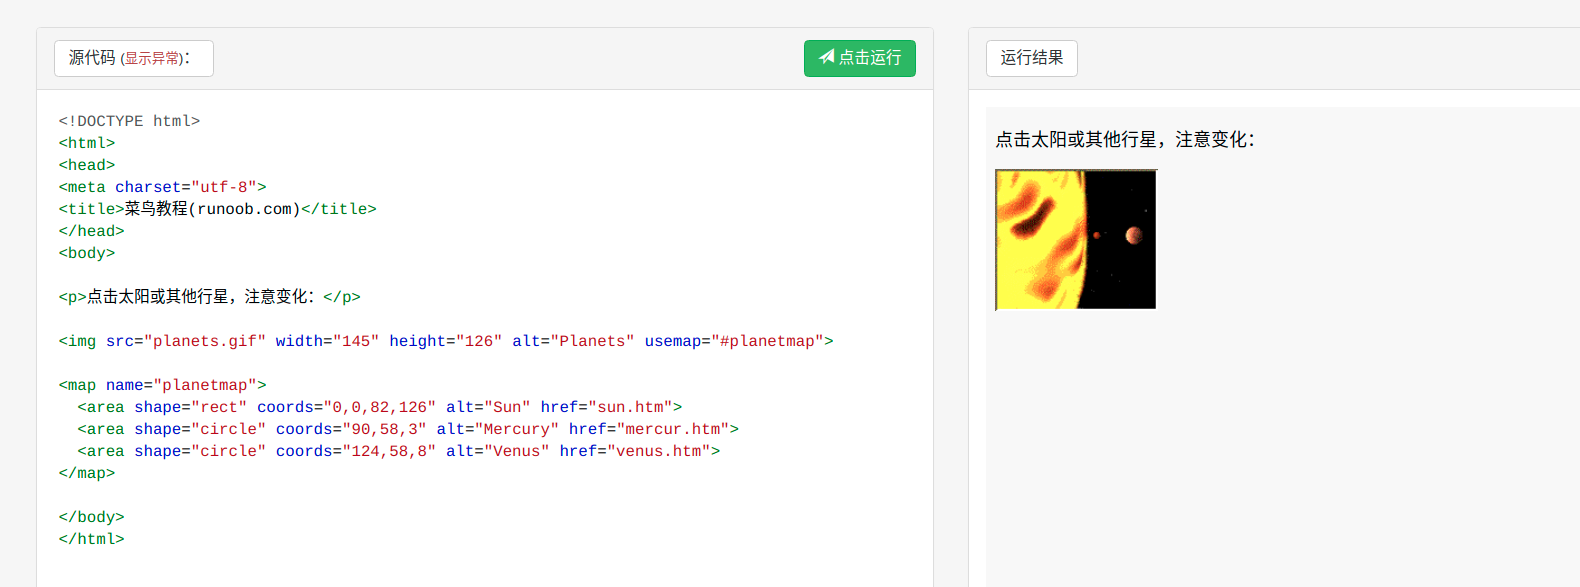Screen dimensions: 1580x587
Task: Click the img src planets.gif code line
Action: [x=445, y=341]
